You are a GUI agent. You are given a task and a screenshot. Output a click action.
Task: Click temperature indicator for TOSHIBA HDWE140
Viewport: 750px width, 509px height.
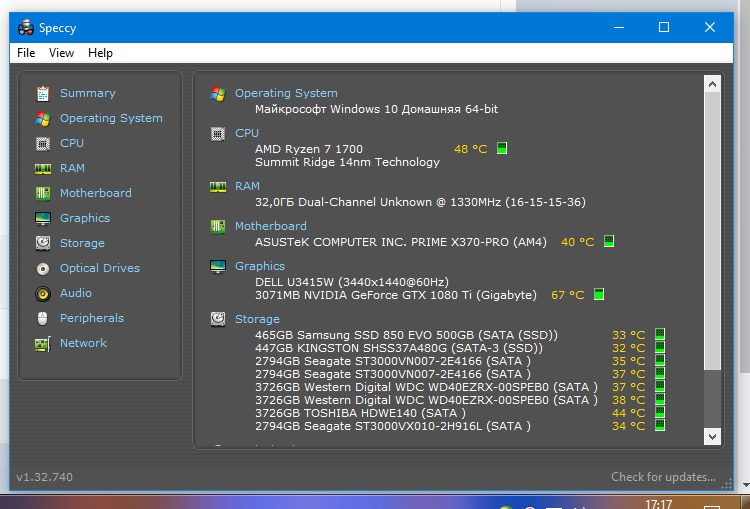click(x=660, y=412)
